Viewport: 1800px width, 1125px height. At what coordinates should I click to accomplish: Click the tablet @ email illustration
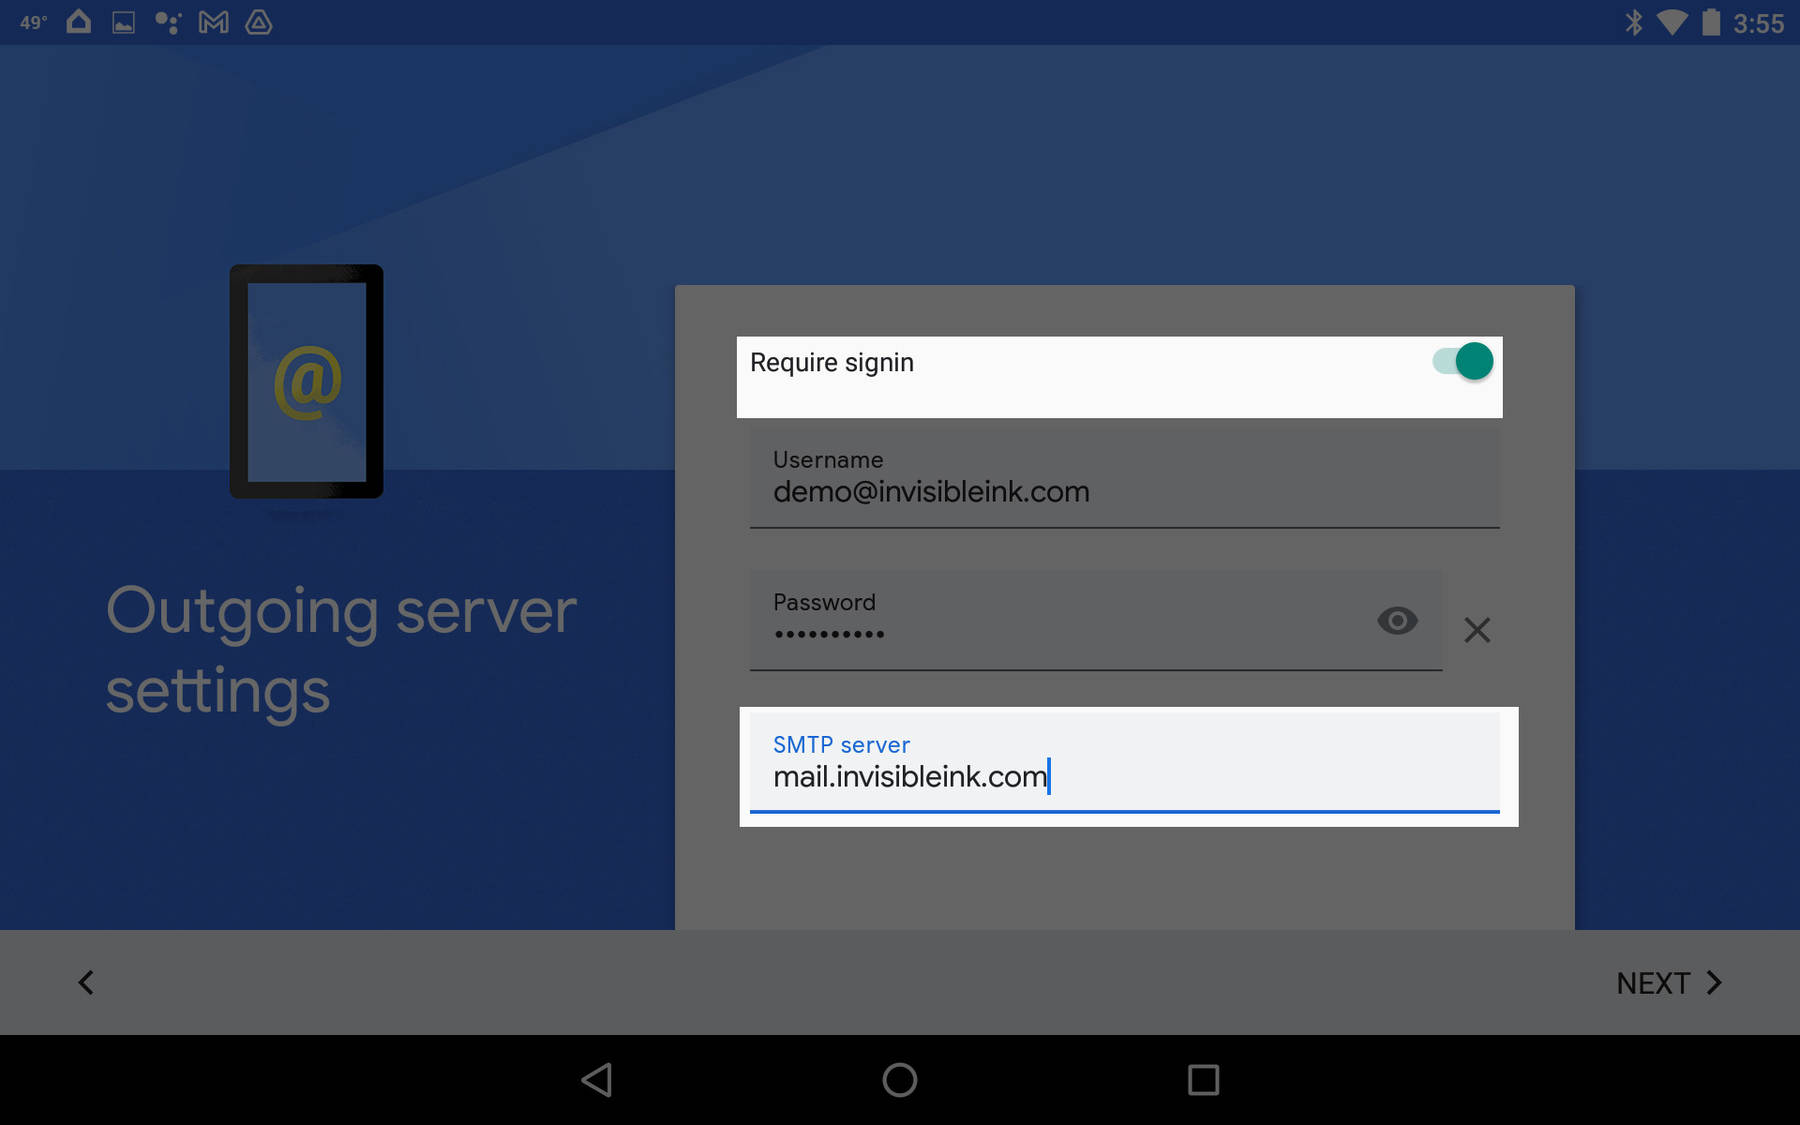click(306, 381)
